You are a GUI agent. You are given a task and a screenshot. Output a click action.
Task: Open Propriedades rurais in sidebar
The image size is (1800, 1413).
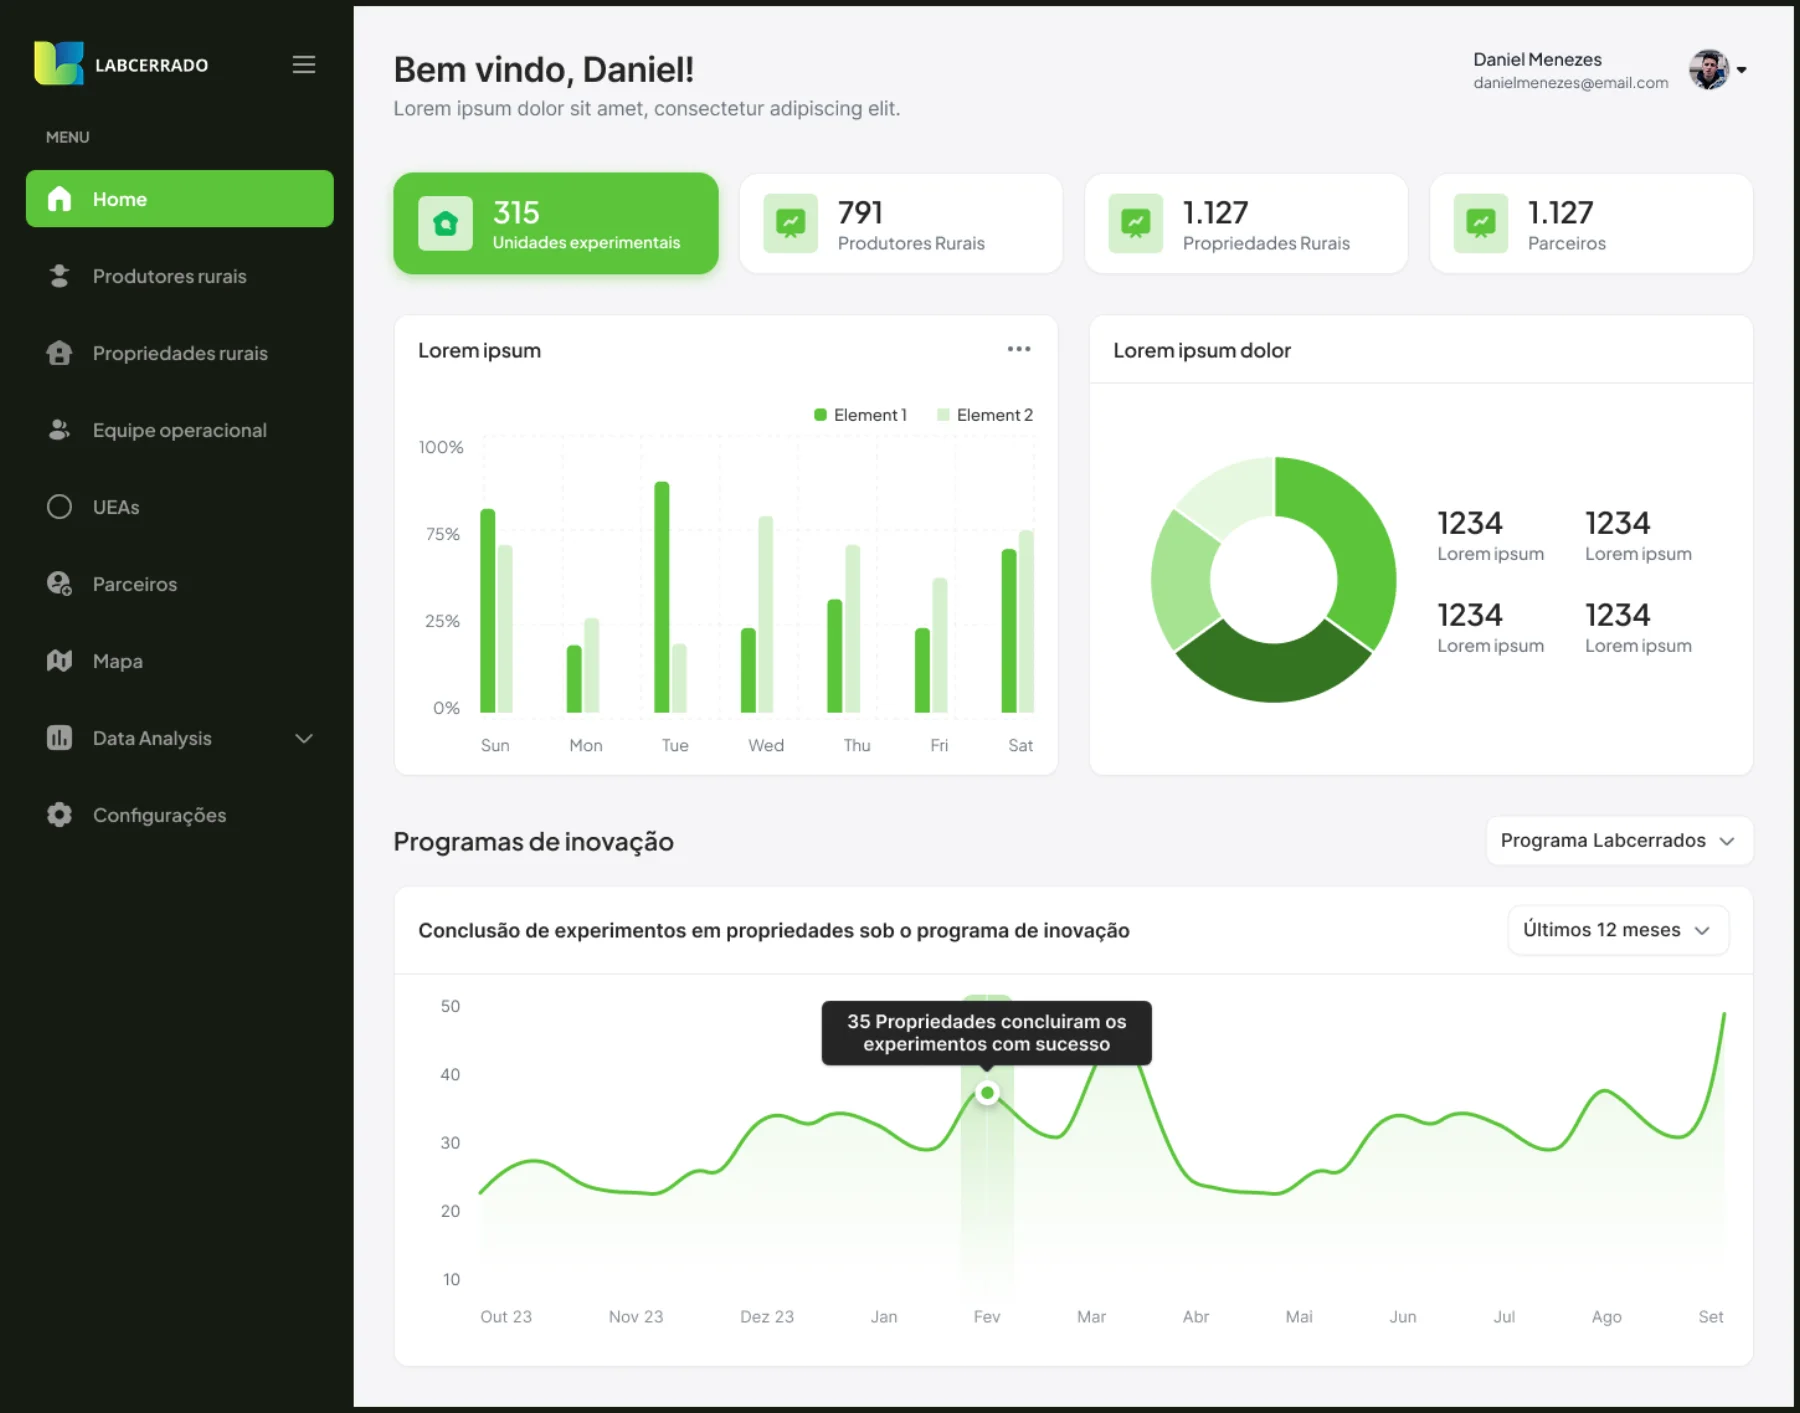180,353
